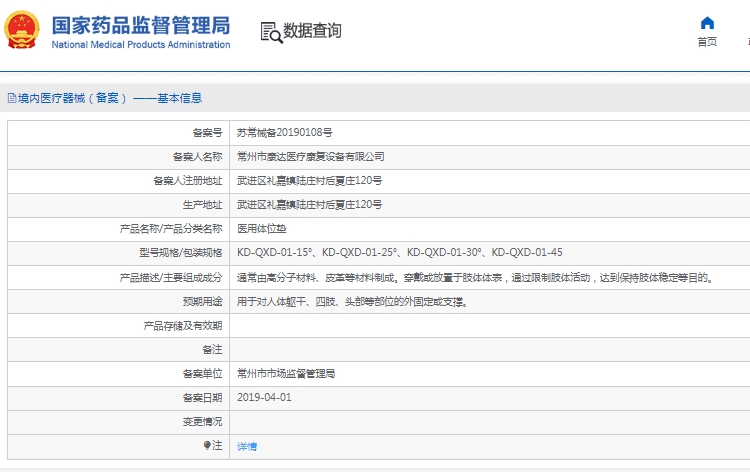The width and height of the screenshot is (750, 472).
Task: Click the bulb icon next to 注
Action: (x=207, y=445)
